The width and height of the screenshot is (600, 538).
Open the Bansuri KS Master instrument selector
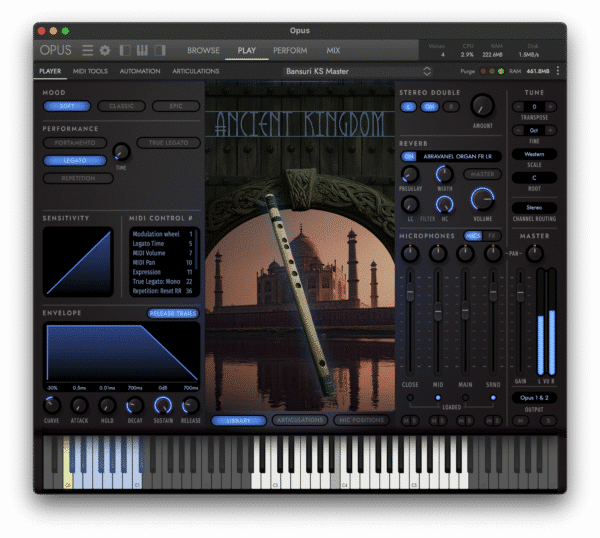[x=358, y=71]
